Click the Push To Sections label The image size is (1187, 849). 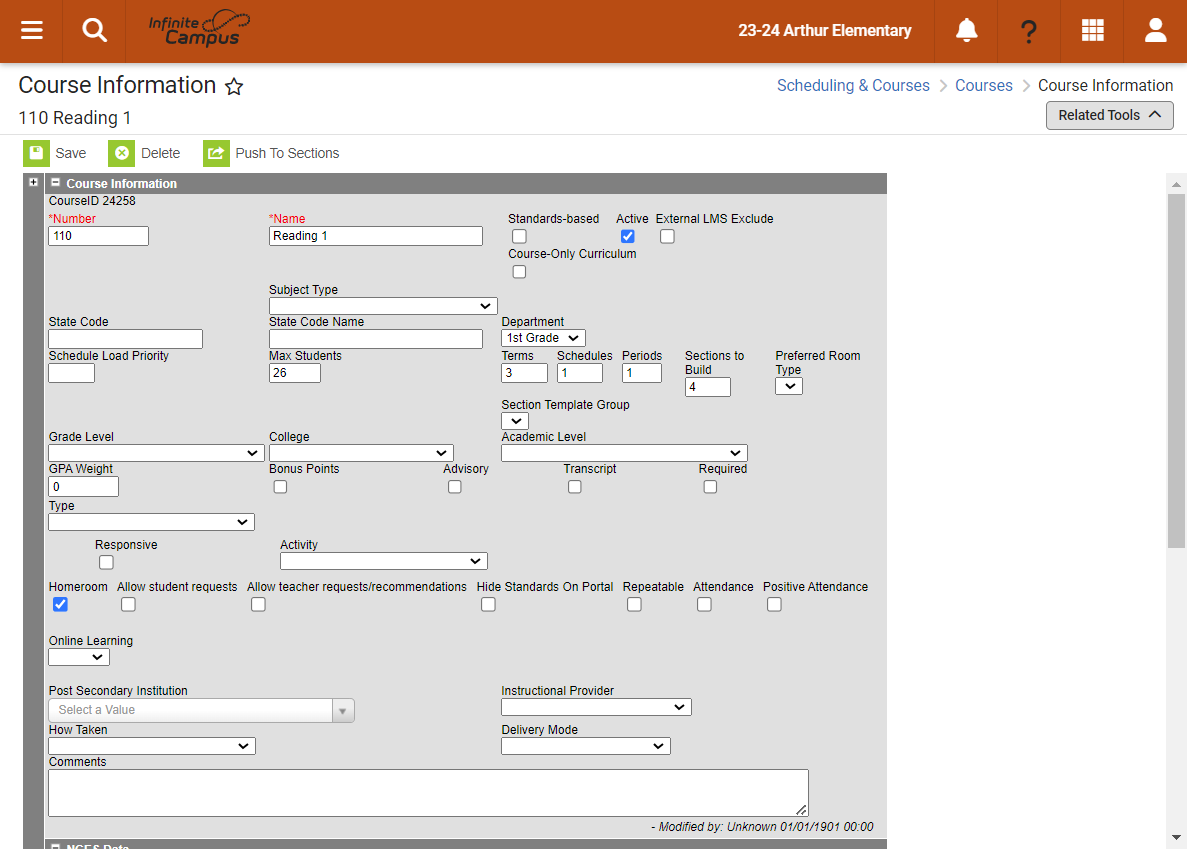tap(287, 153)
